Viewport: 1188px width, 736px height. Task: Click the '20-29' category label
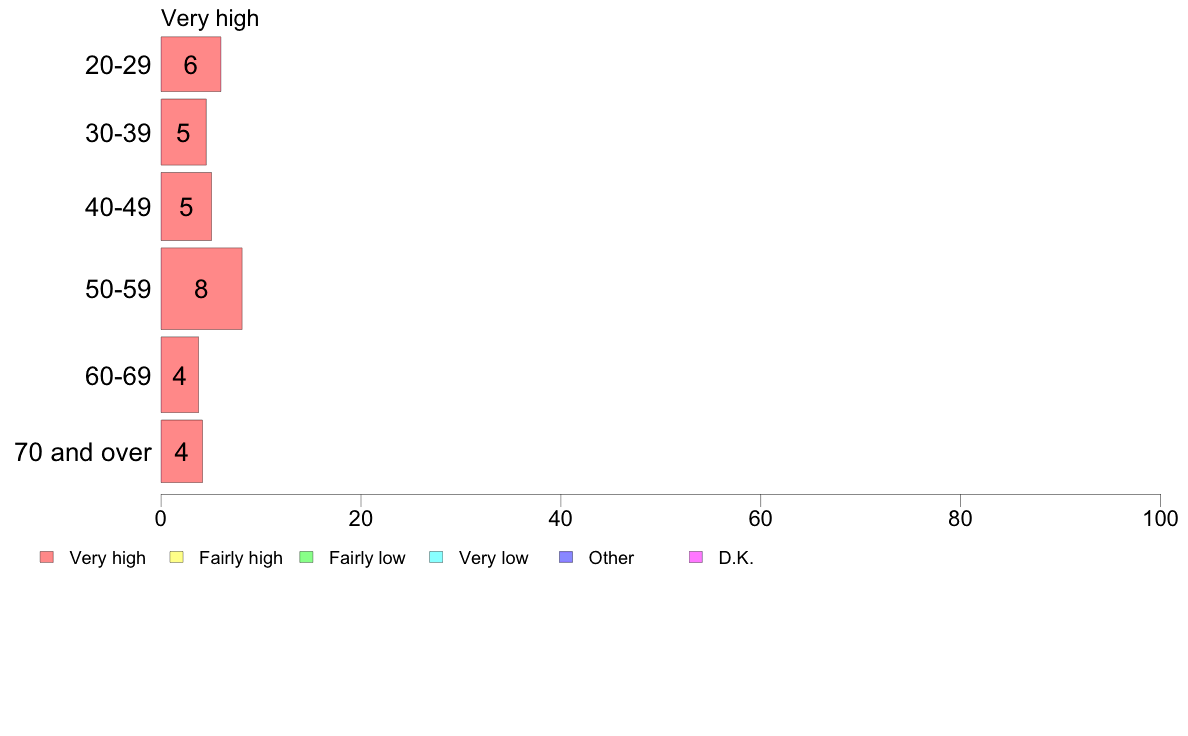click(118, 65)
